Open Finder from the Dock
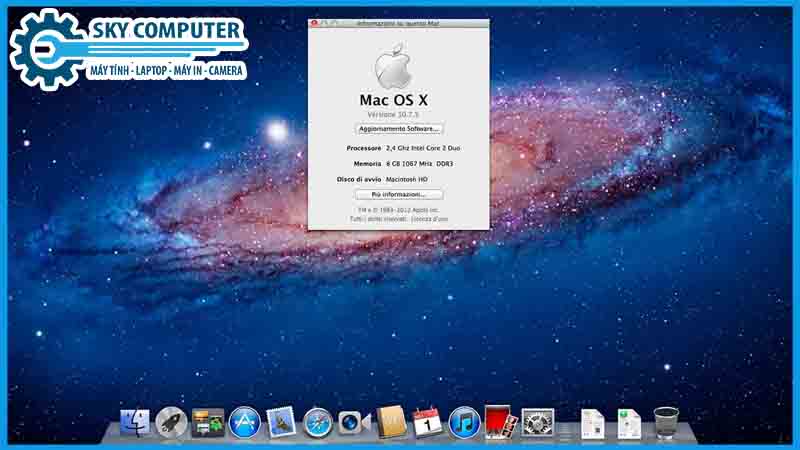Image resolution: width=800 pixels, height=450 pixels. (135, 422)
